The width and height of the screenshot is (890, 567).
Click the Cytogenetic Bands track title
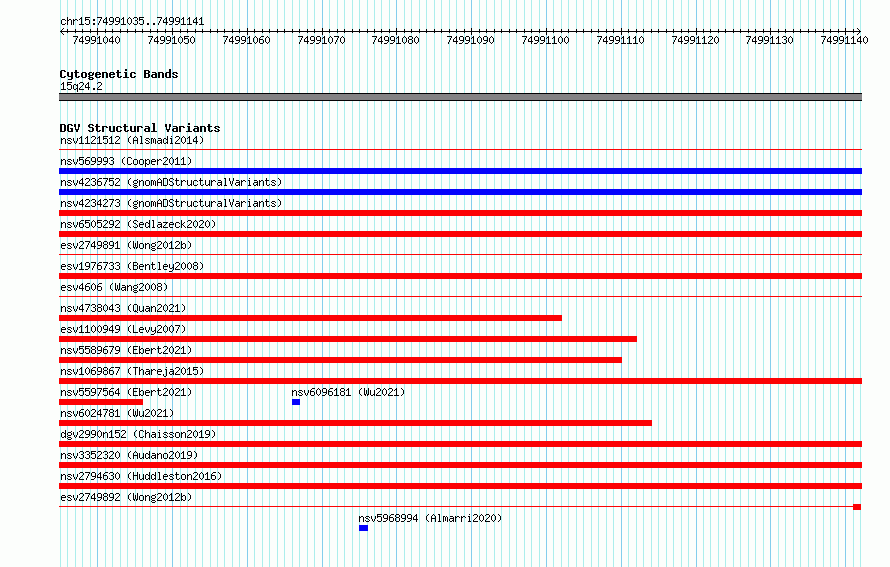(119, 74)
